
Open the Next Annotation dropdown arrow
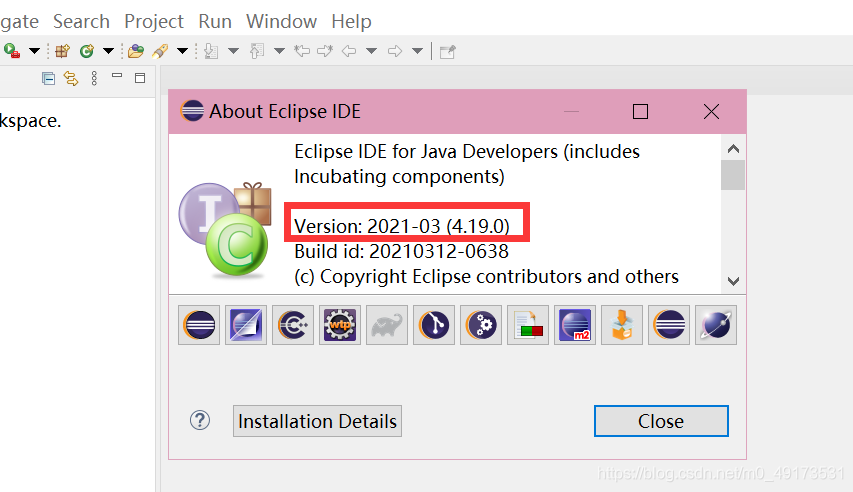(233, 51)
